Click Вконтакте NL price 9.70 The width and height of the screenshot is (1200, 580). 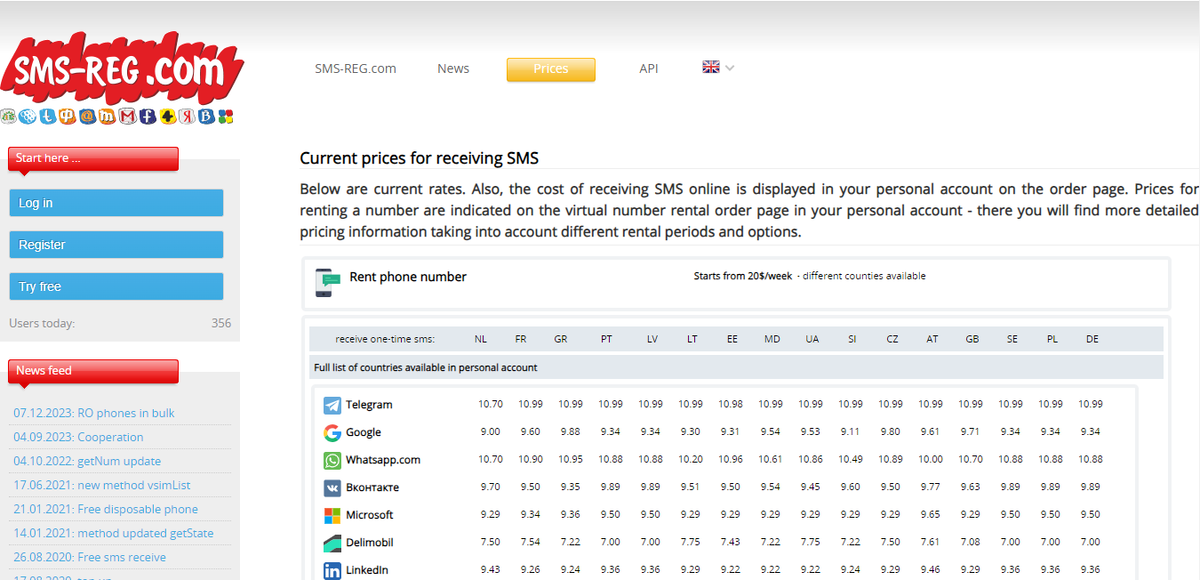(x=490, y=487)
